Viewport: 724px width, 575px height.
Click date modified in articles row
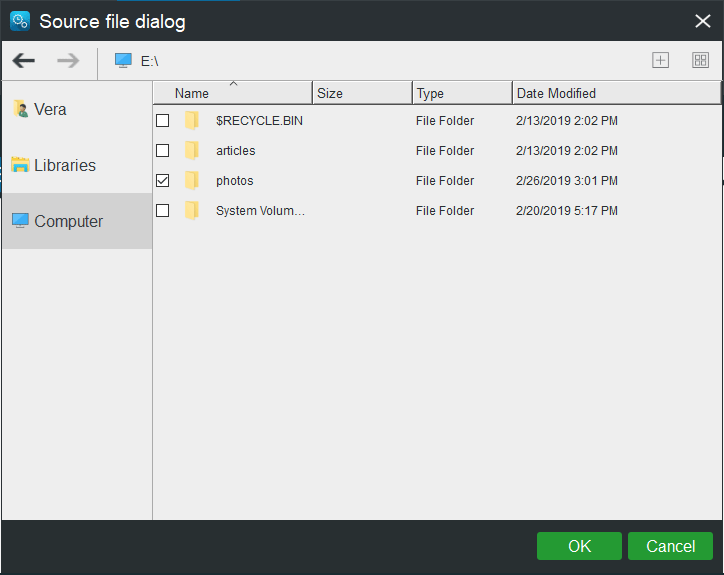[x=567, y=151]
